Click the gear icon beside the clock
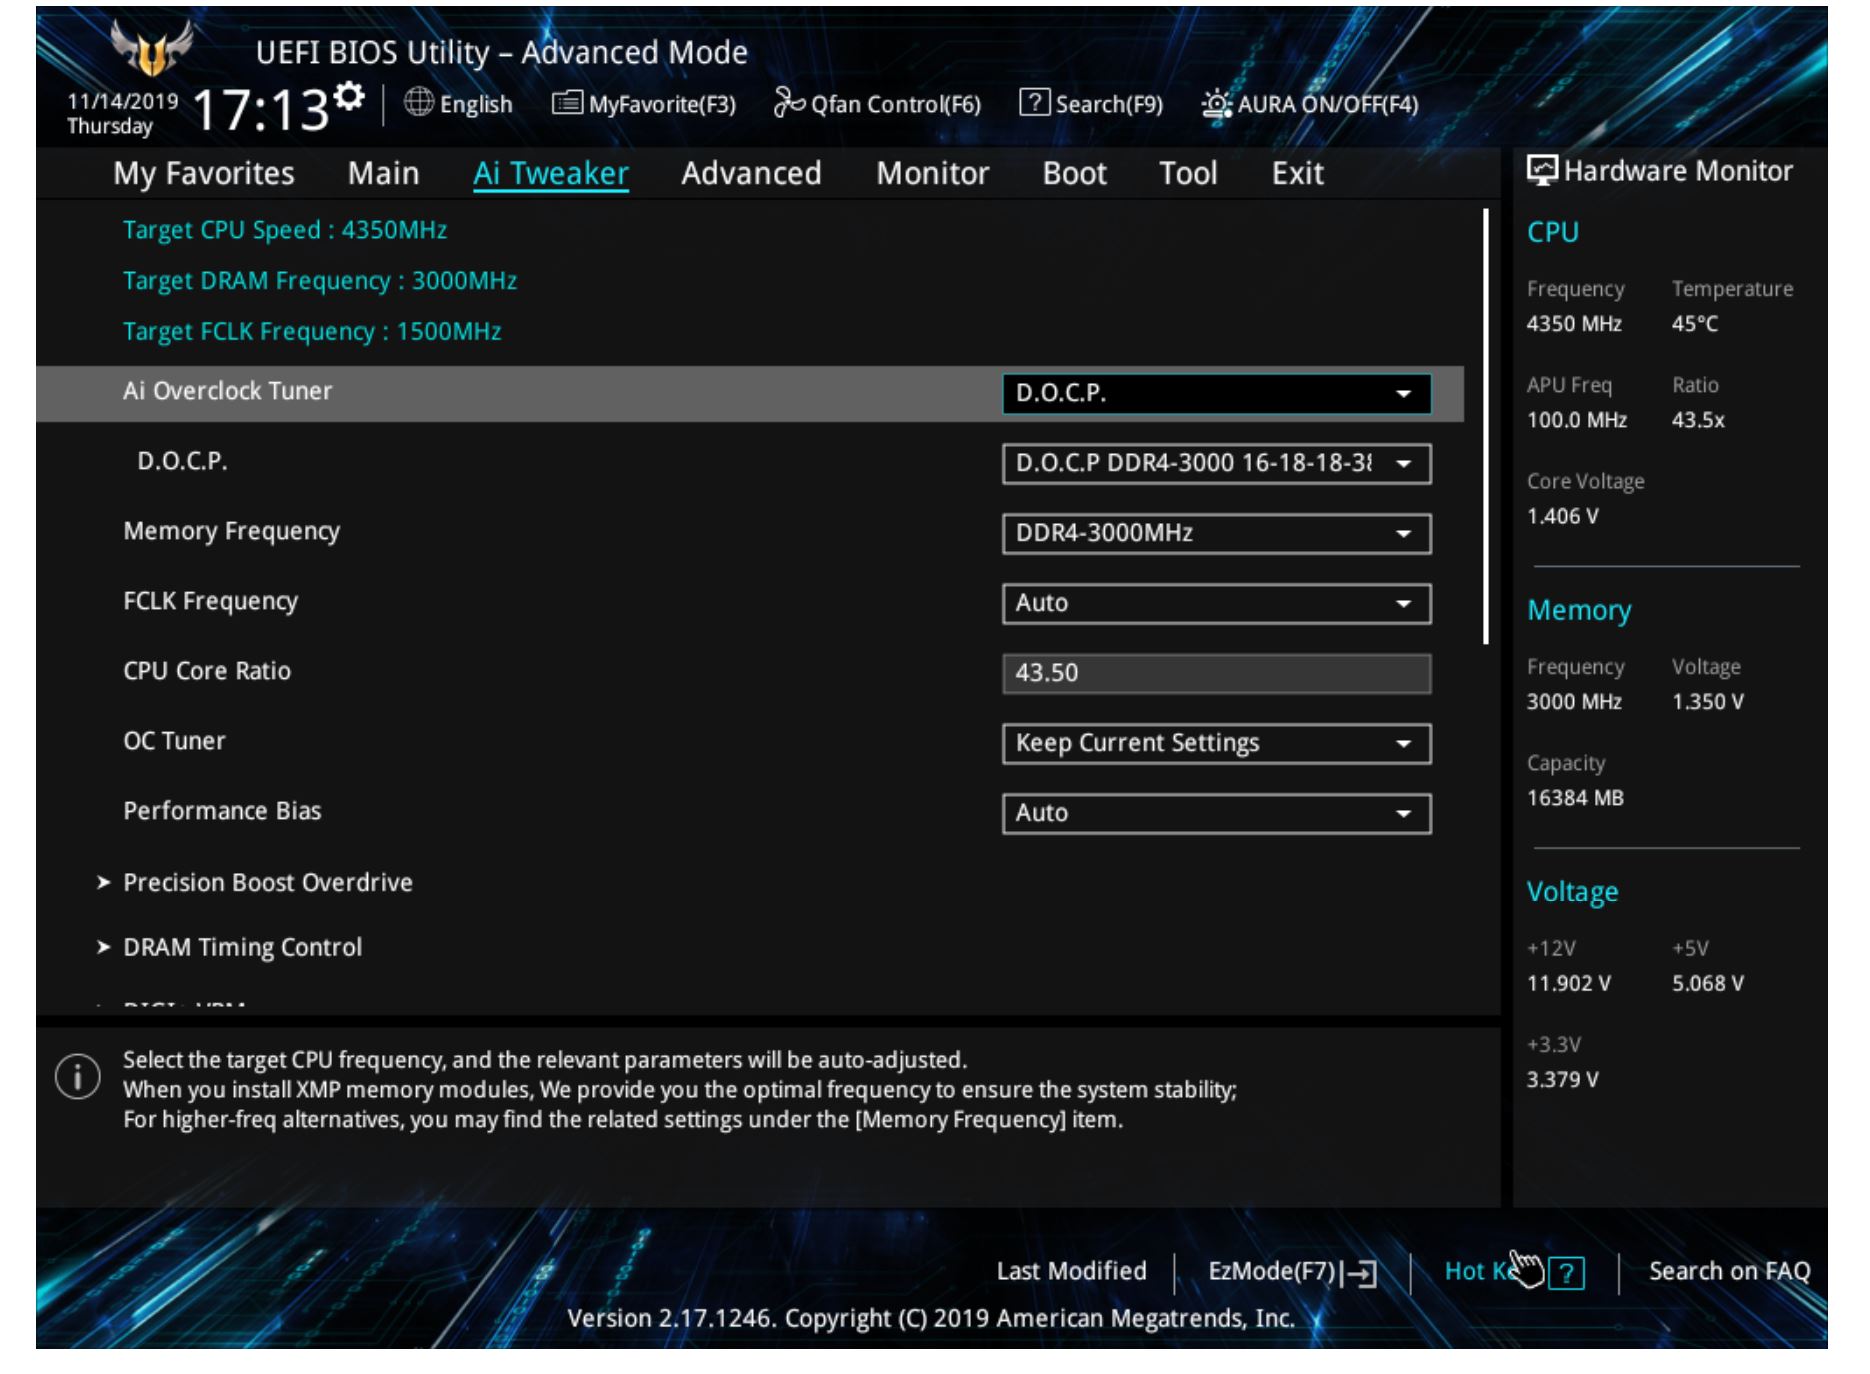The width and height of the screenshot is (1870, 1374). coord(348,97)
